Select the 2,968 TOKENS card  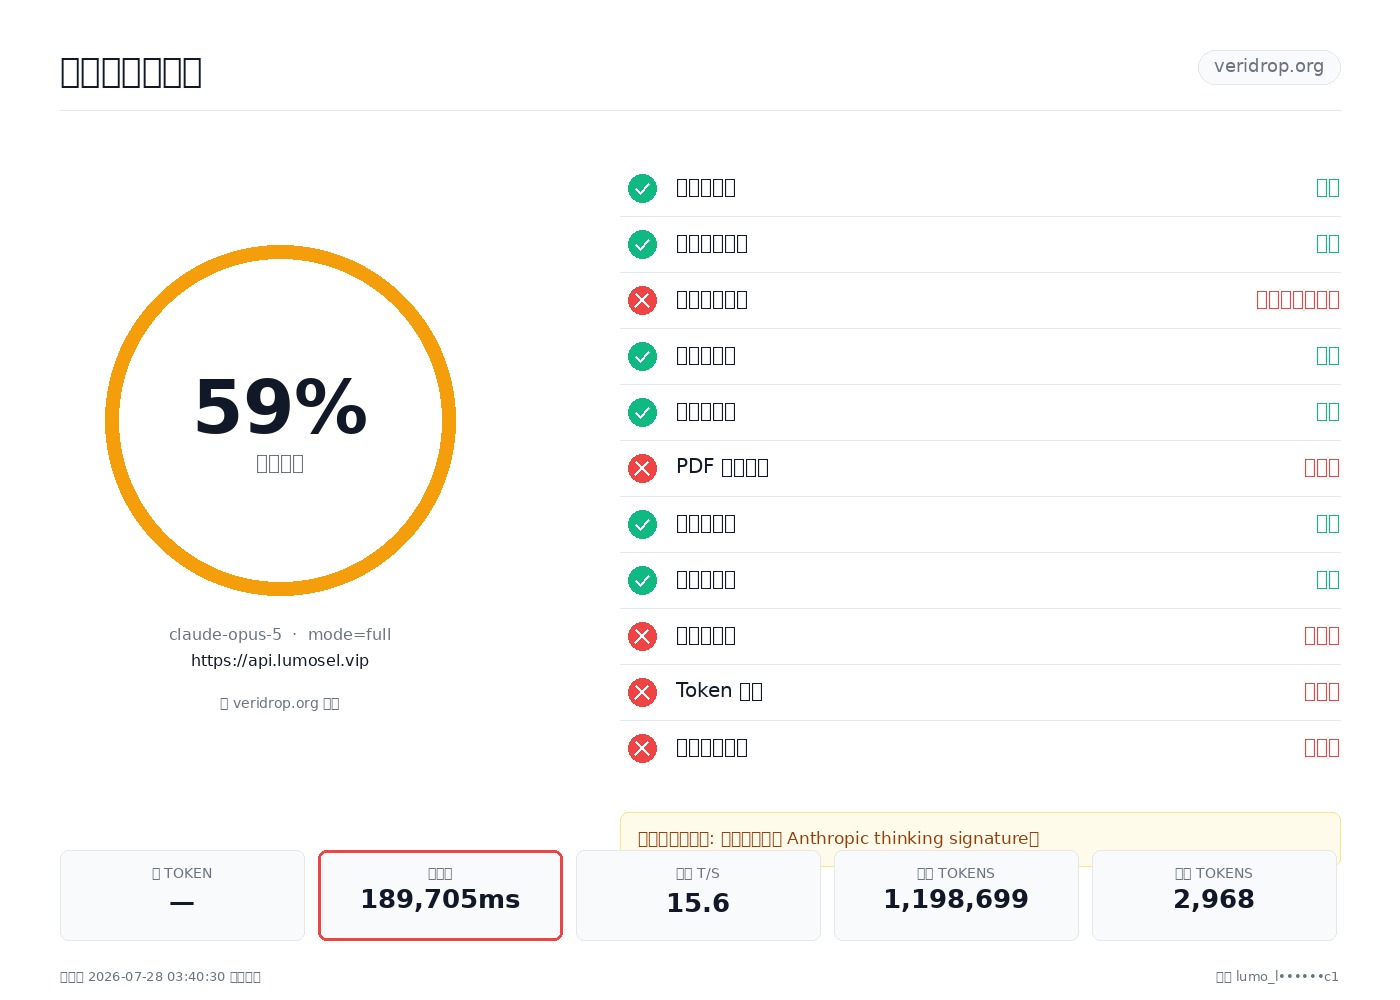1214,895
